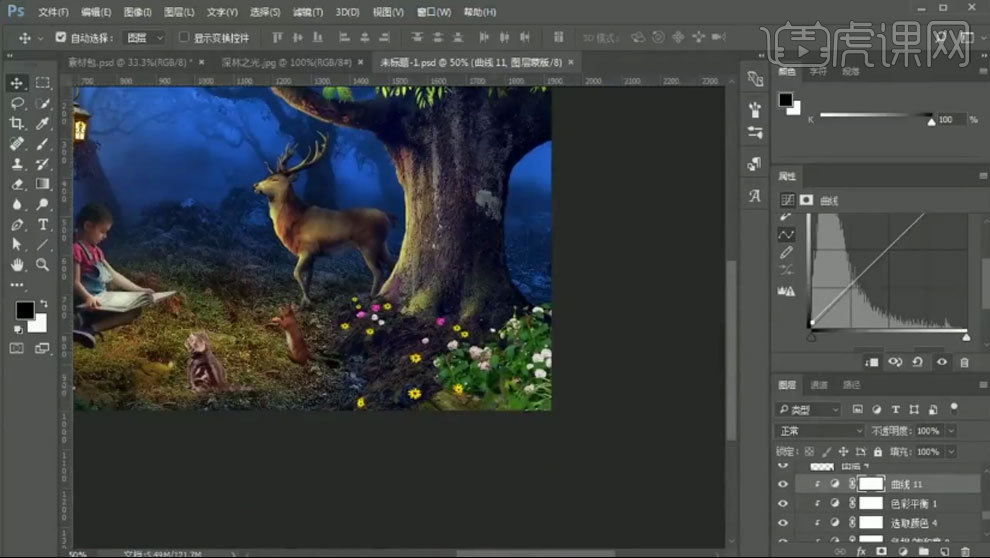Toggle curves adjustment visibility in Properties

(941, 362)
